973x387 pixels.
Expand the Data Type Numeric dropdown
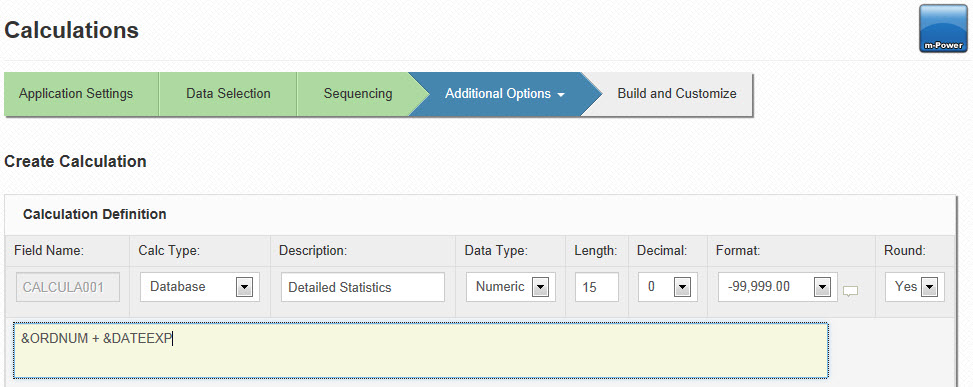(540, 287)
